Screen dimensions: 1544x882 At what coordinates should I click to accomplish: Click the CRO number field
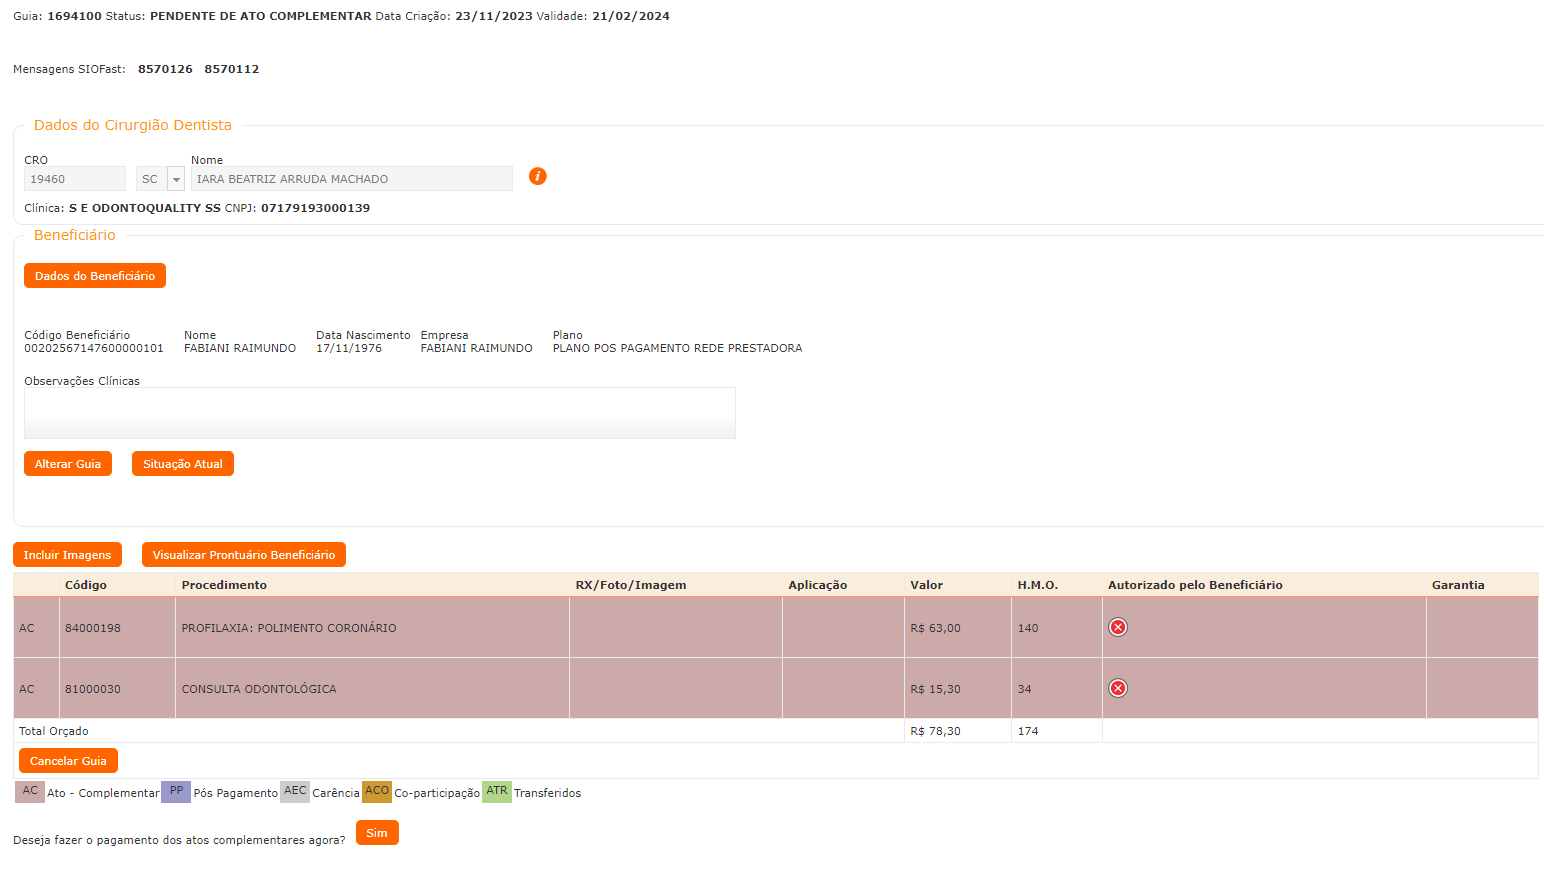(75, 179)
